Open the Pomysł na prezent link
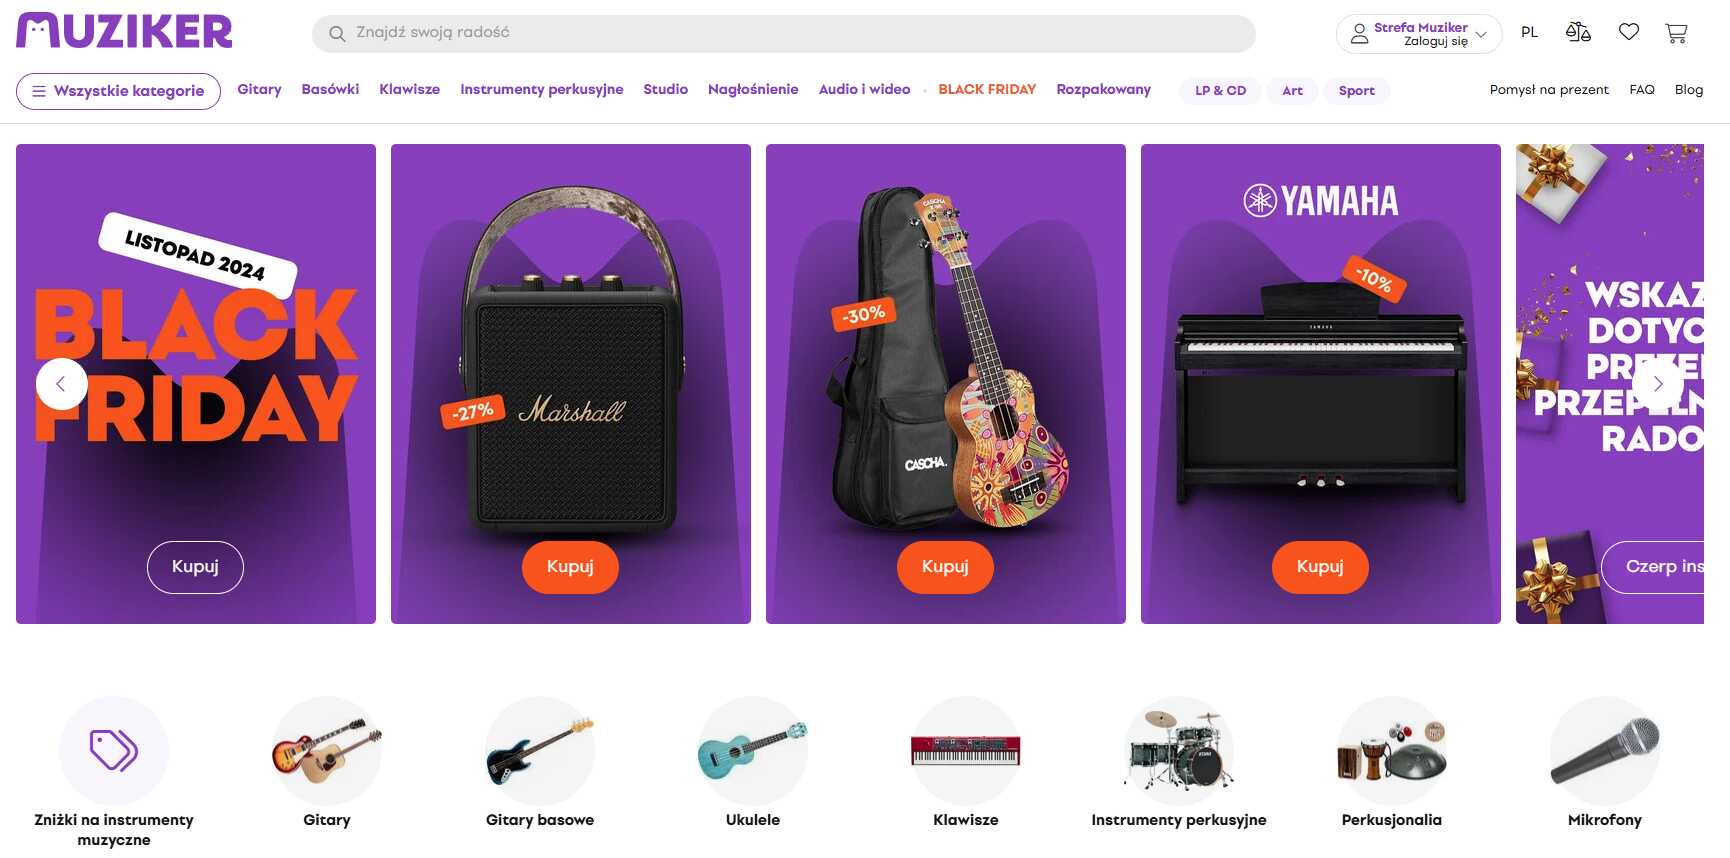Image resolution: width=1730 pixels, height=858 pixels. coord(1549,90)
